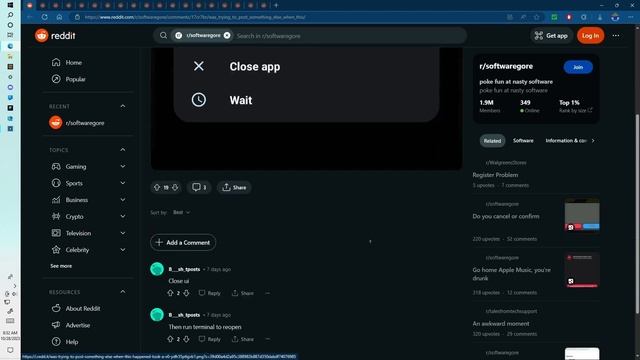
Task: Open more options on "Close ui" comment
Action: (x=267, y=293)
